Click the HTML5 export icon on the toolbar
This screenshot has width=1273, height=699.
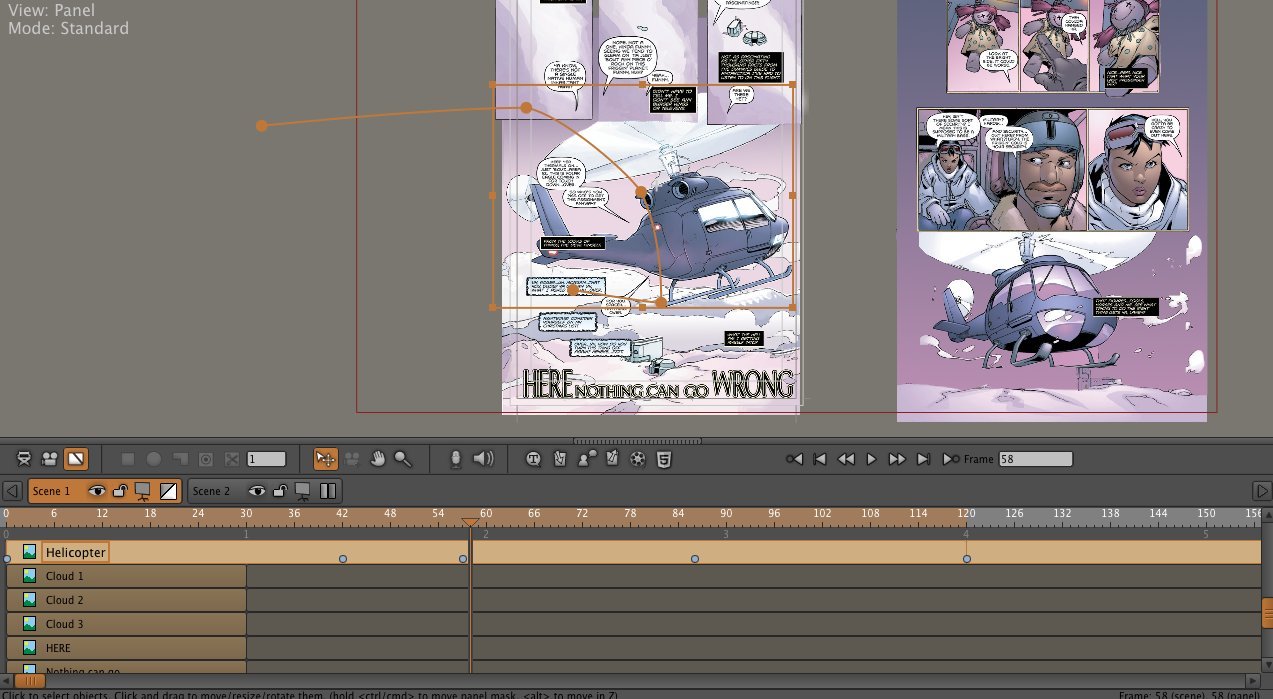point(664,459)
